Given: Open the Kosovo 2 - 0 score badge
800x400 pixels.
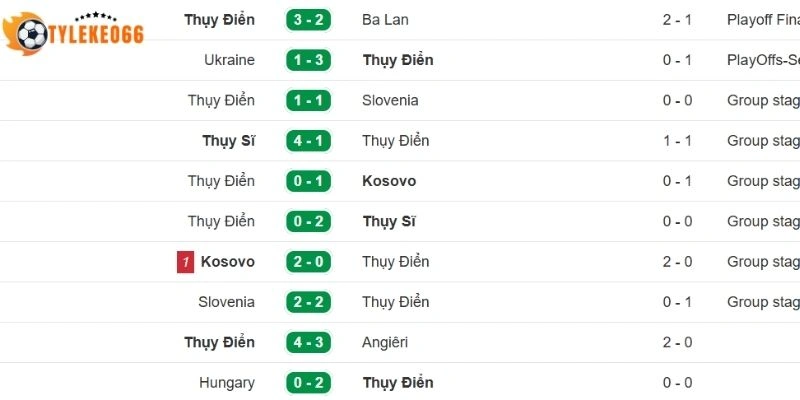Looking at the screenshot, I should coord(308,262).
